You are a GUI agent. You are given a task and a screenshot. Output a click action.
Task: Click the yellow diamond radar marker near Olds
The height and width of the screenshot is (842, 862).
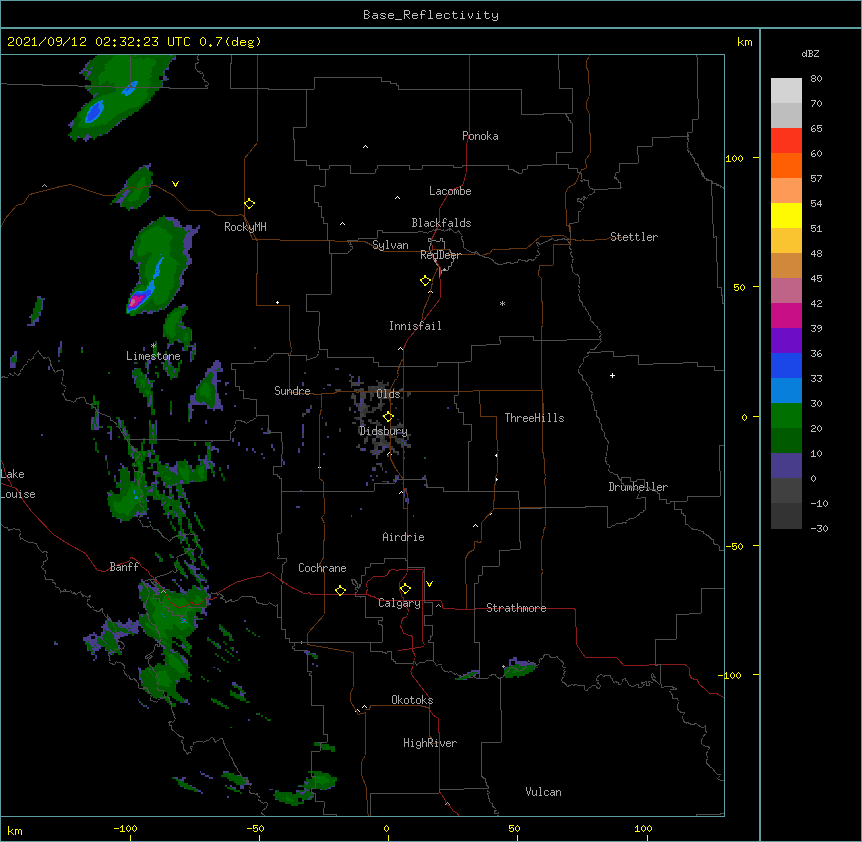(388, 417)
